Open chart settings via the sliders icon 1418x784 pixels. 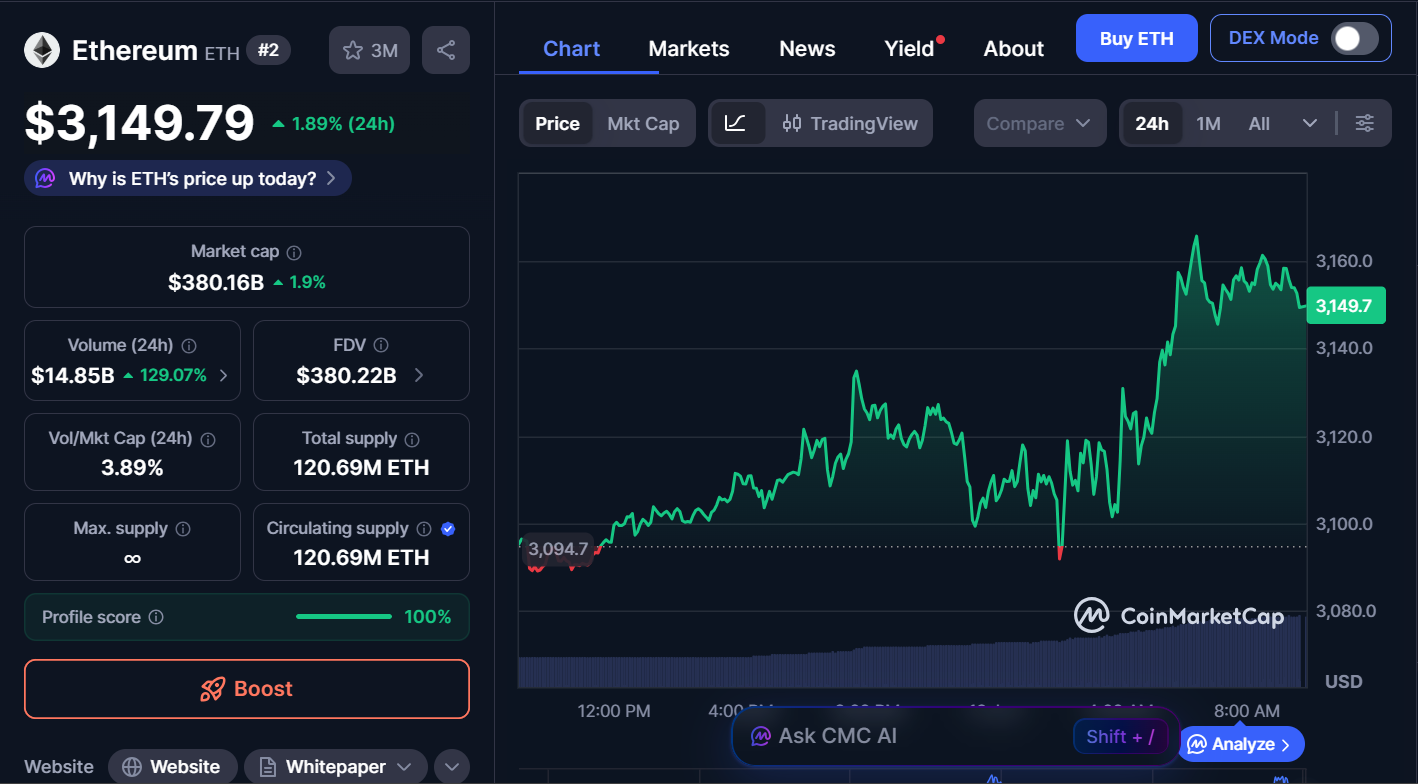point(1364,123)
